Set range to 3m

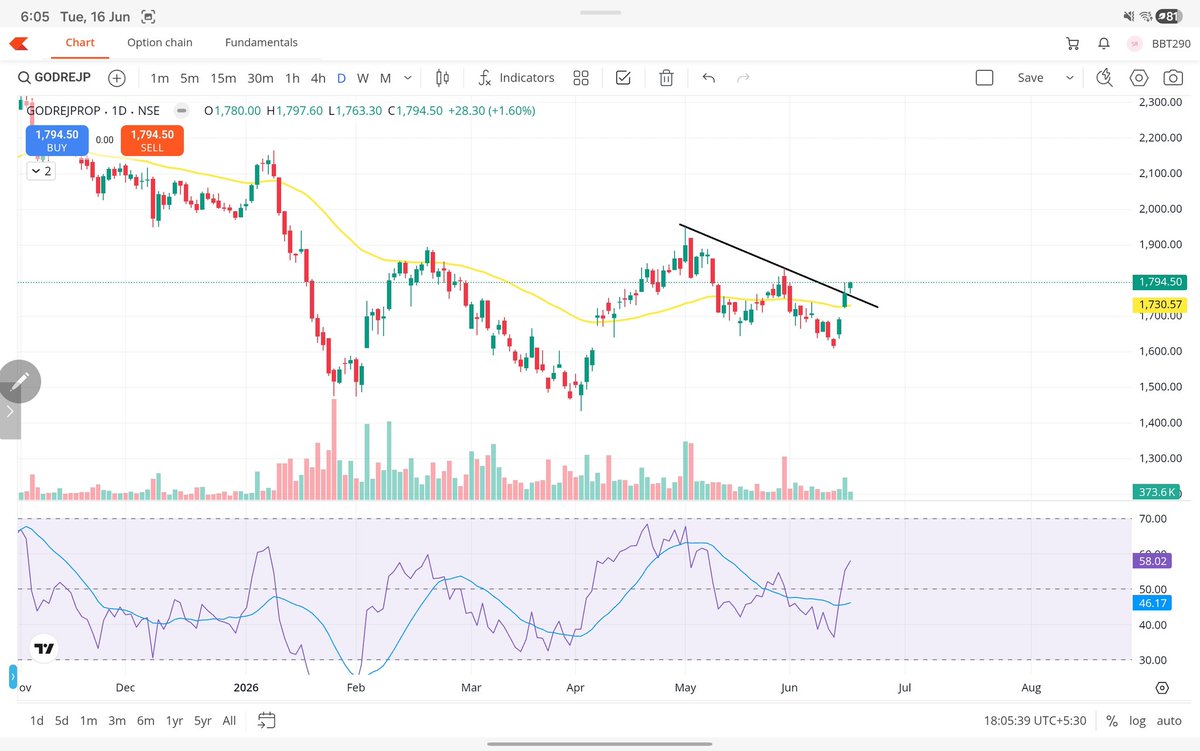pyautogui.click(x=117, y=720)
